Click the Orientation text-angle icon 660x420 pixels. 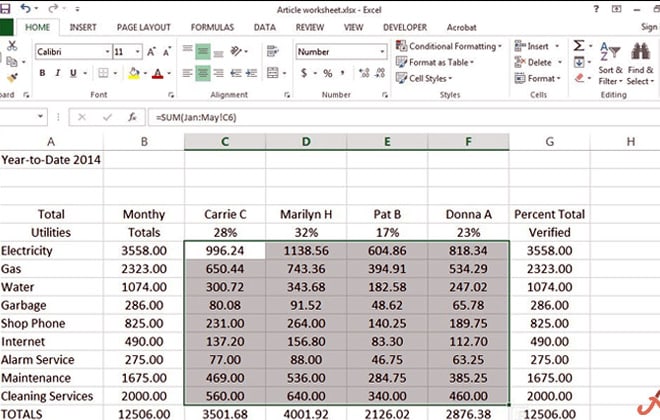pyautogui.click(x=236, y=52)
